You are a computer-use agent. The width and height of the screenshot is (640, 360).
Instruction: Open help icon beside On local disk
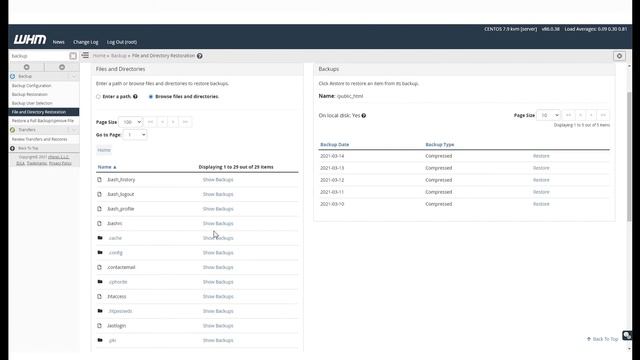point(364,116)
